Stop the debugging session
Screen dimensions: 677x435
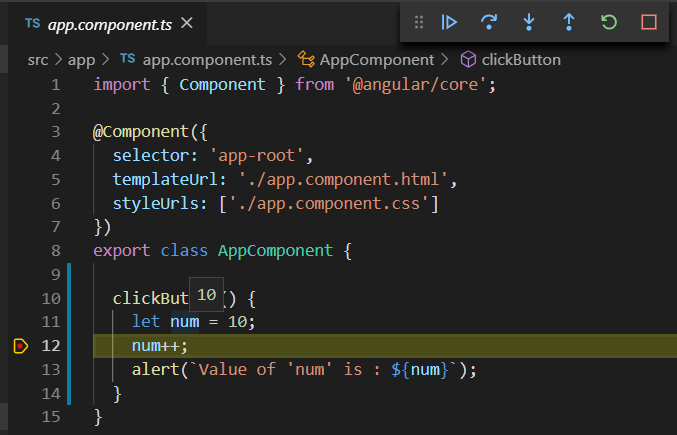point(648,21)
